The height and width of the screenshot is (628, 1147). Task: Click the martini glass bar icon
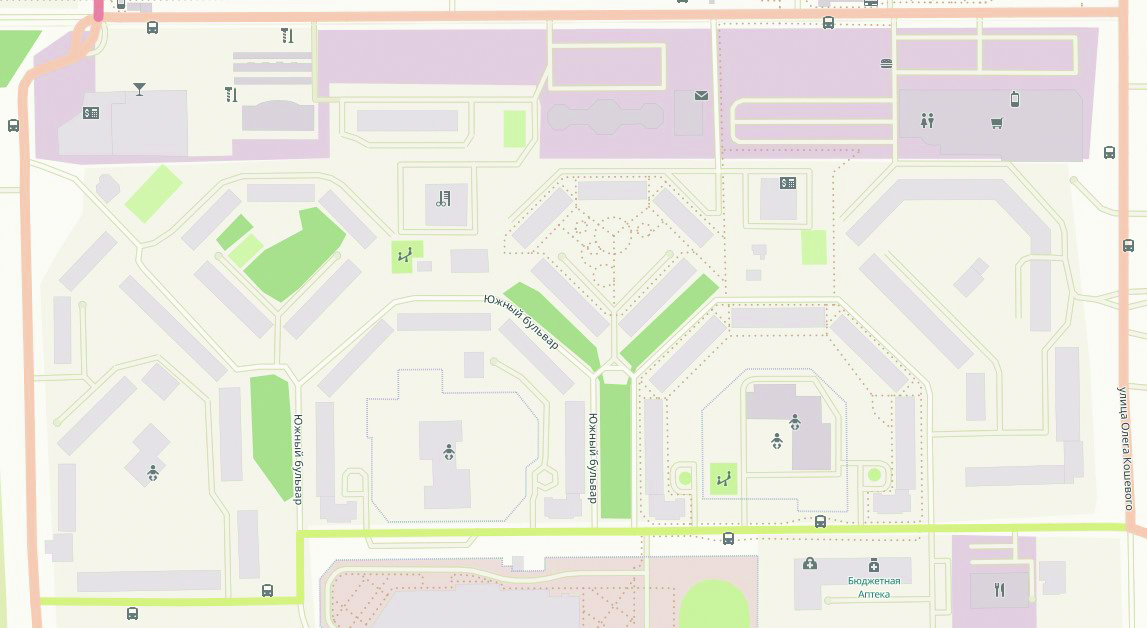click(x=139, y=89)
